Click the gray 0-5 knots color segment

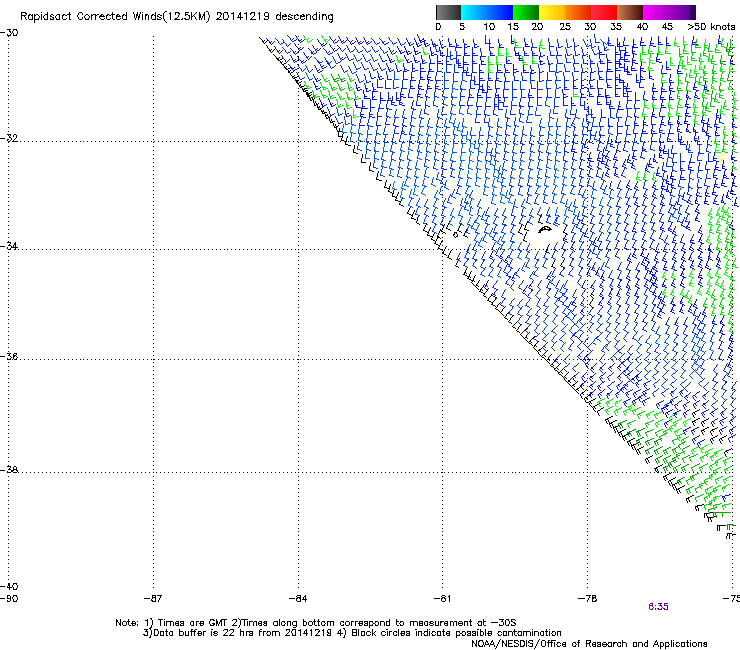[x=448, y=12]
